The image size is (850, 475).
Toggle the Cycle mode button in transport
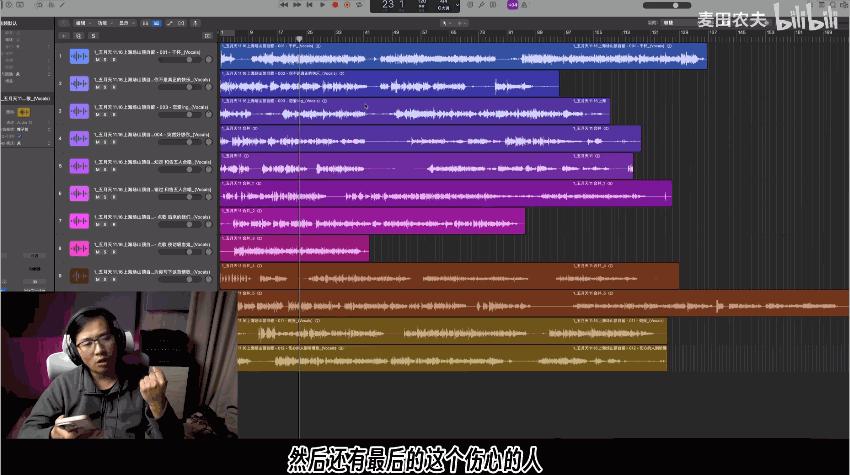pos(359,5)
